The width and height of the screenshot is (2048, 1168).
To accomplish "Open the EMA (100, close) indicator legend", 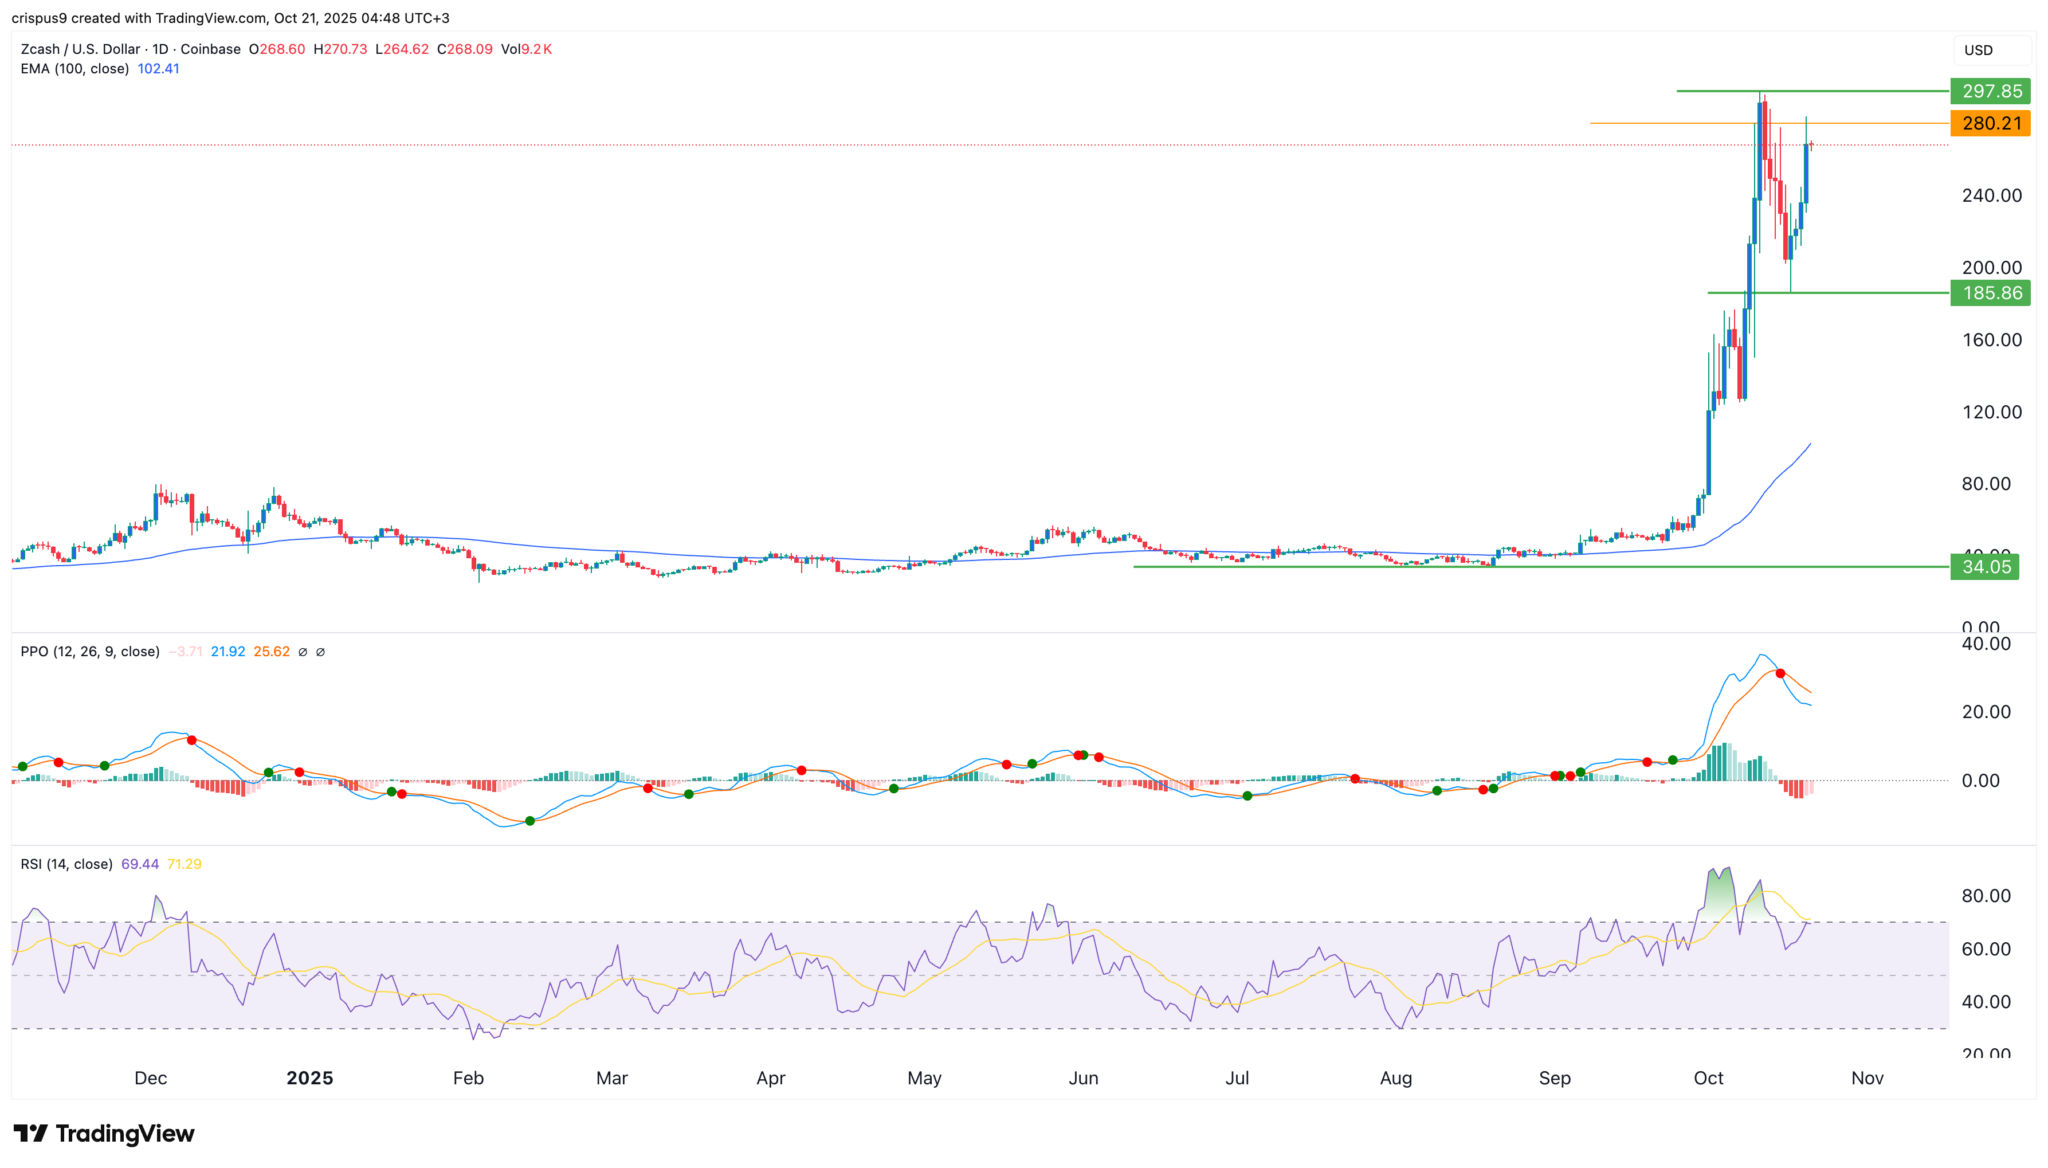I will pyautogui.click(x=75, y=69).
